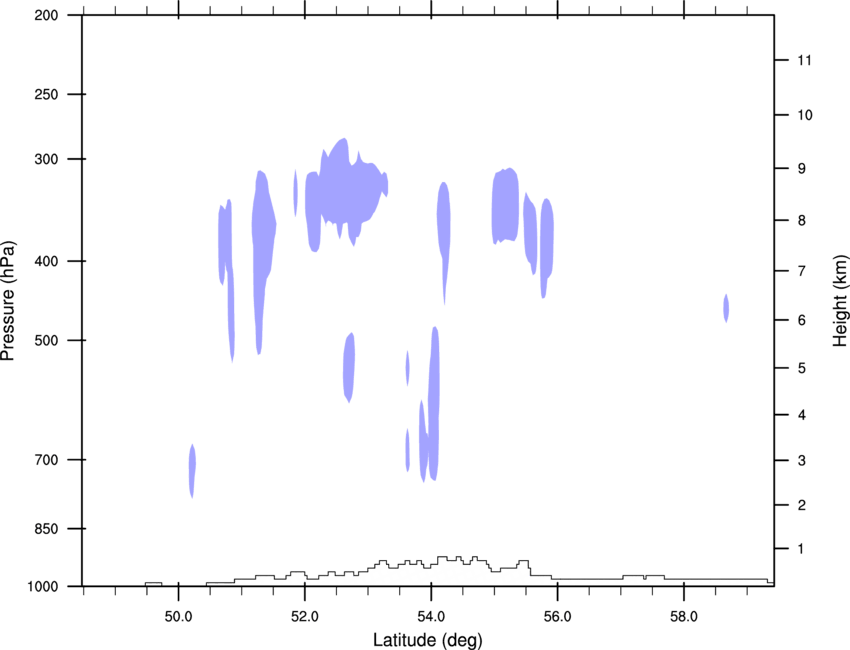Click the 'Pressure (hPa)' axis title

tap(8, 301)
